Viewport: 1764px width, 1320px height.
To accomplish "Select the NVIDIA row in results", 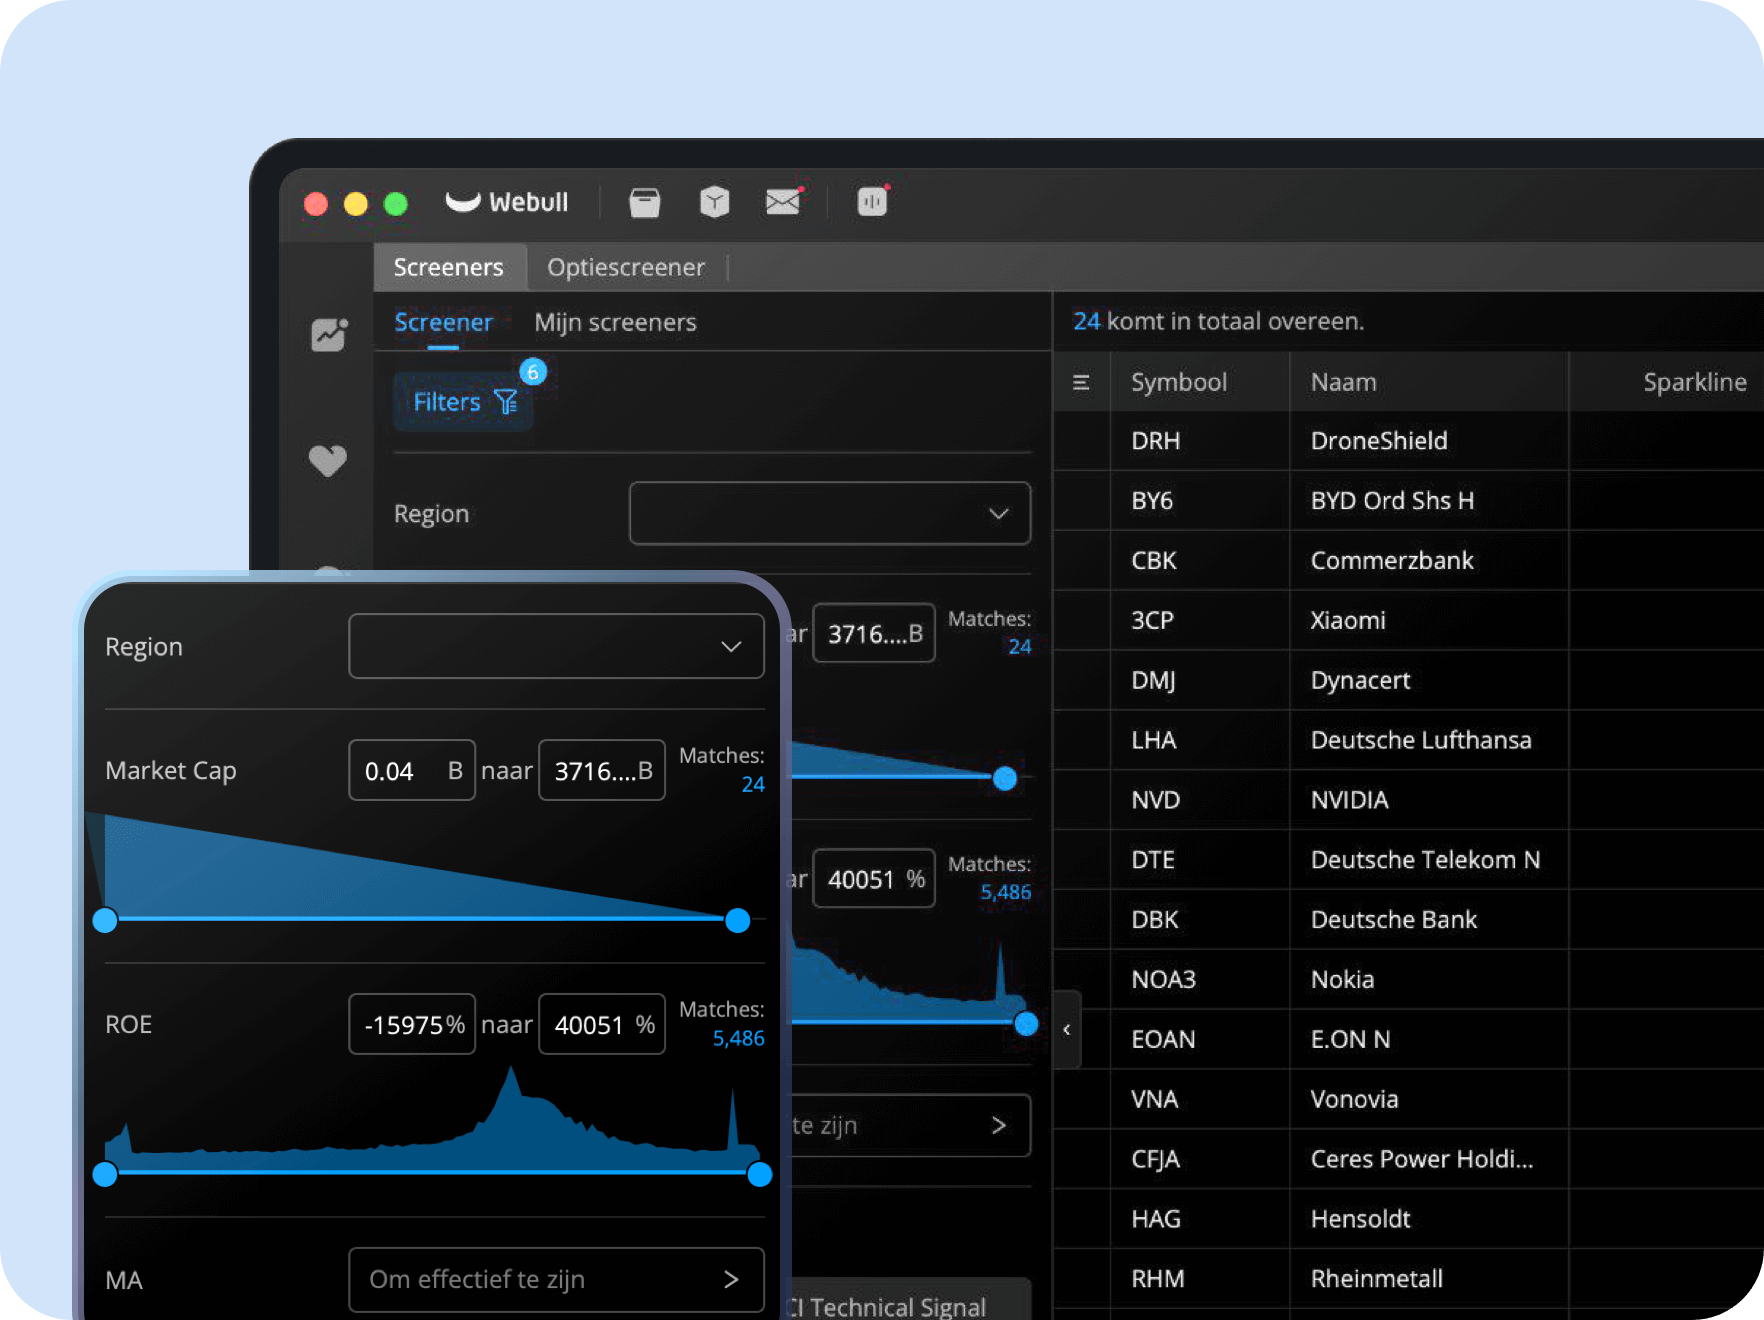I will (1349, 800).
